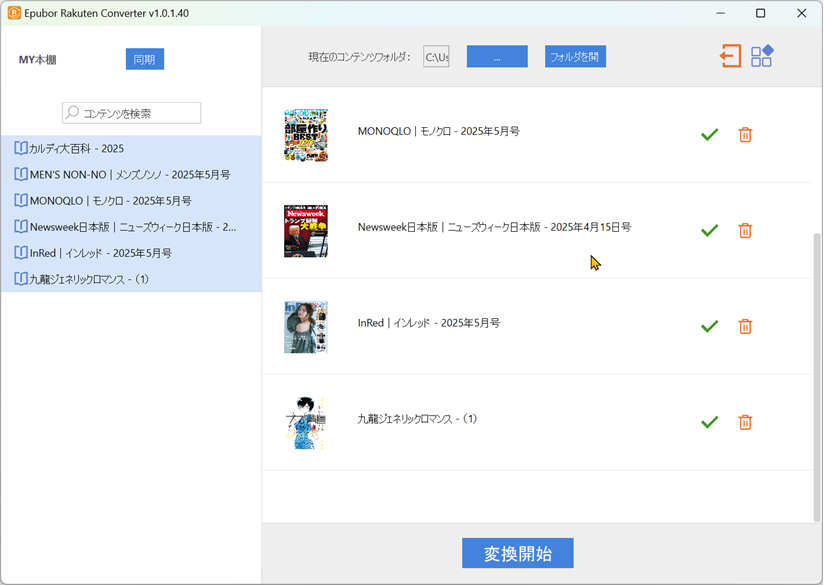Select カルディ大百科 - 2025 in the bookshelf list
This screenshot has height=585, width=824.
131,148
